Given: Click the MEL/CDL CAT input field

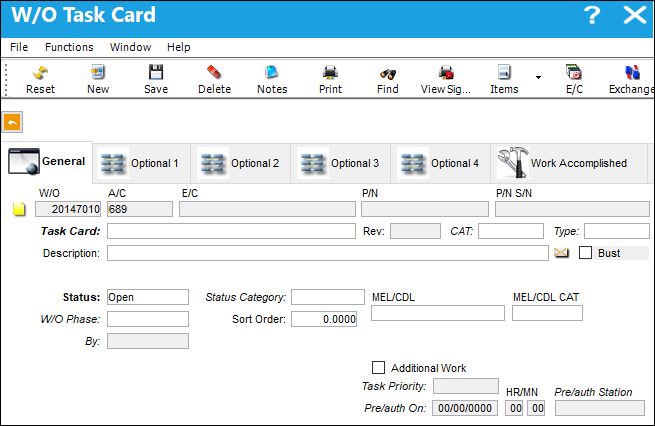Looking at the screenshot, I should [547, 313].
